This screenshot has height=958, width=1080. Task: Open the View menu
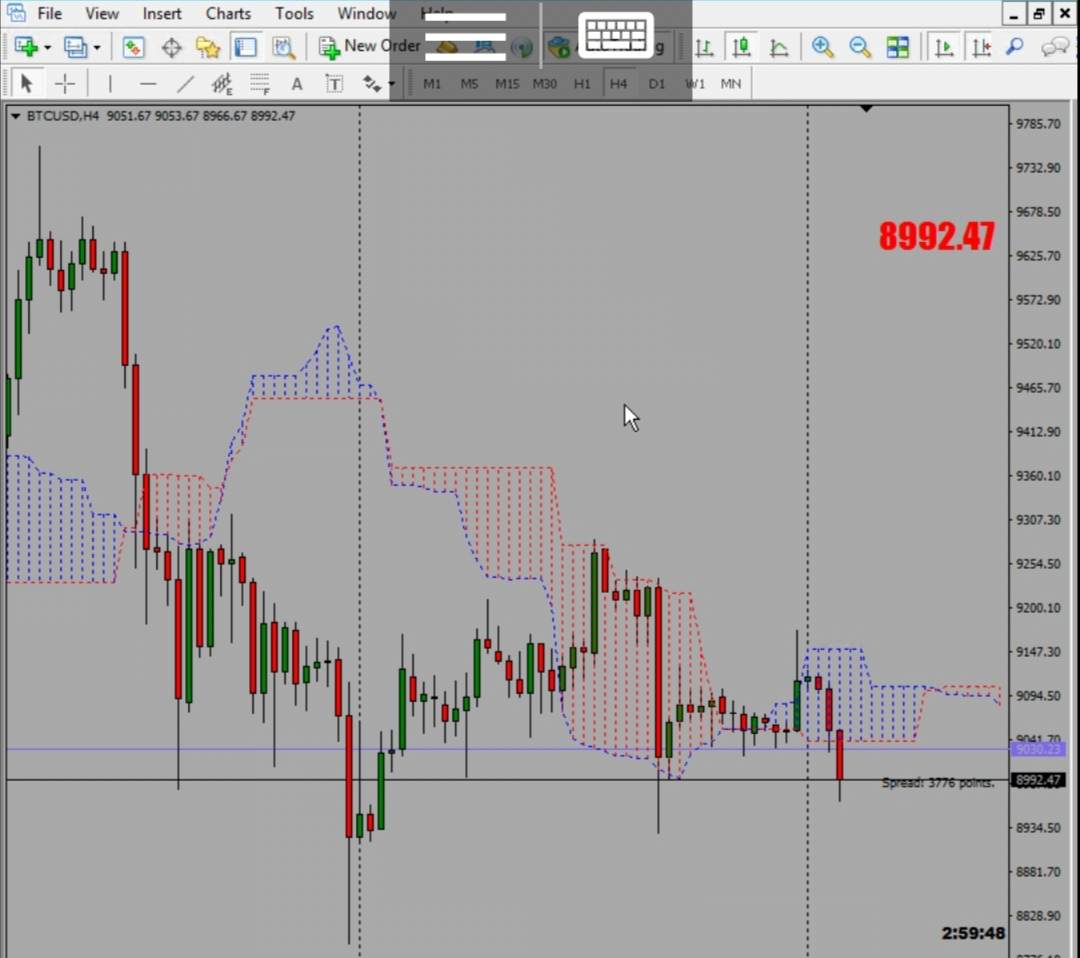pos(102,13)
